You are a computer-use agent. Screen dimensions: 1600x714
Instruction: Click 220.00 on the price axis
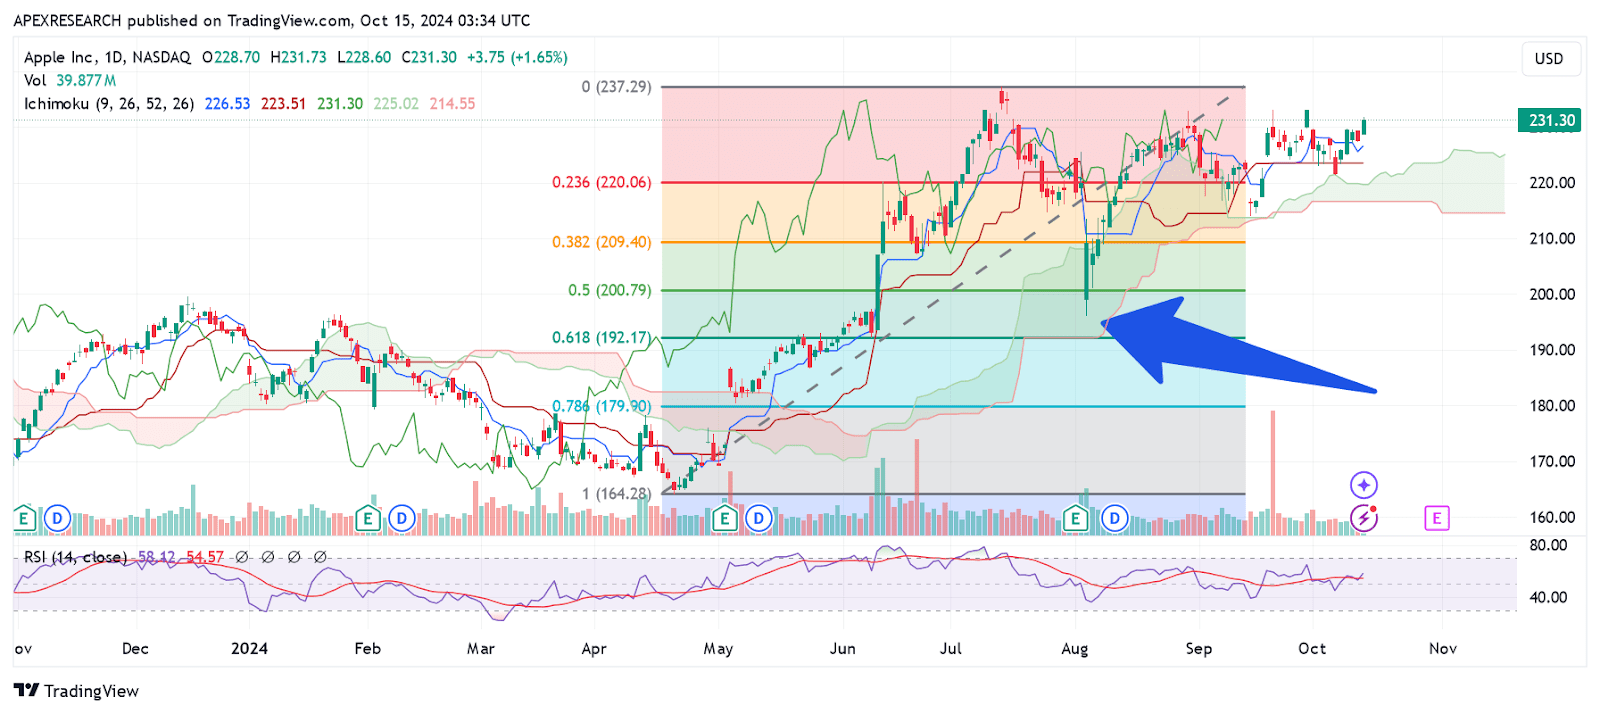pos(1552,183)
